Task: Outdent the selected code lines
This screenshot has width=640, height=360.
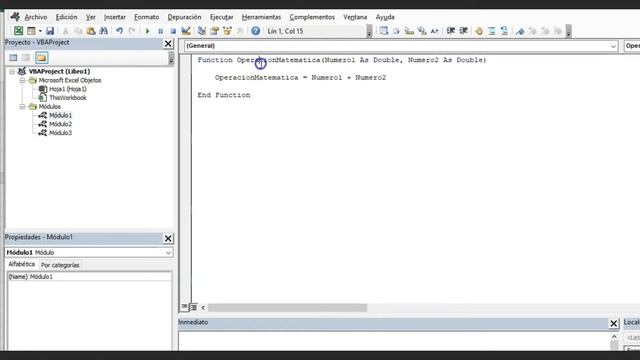Action: pyautogui.click(x=463, y=31)
